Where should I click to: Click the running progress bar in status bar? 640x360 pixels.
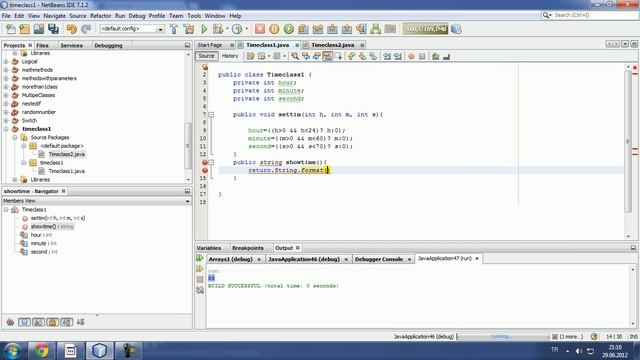503,337
